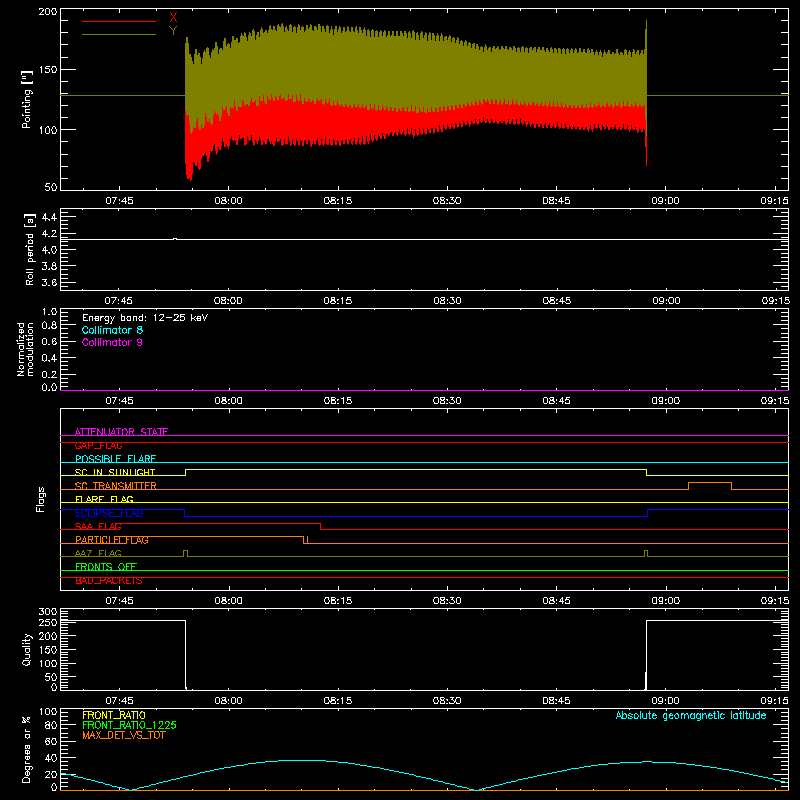The width and height of the screenshot is (800, 800).
Task: Click the Quality trace drop near 07:54
Action: click(185, 654)
